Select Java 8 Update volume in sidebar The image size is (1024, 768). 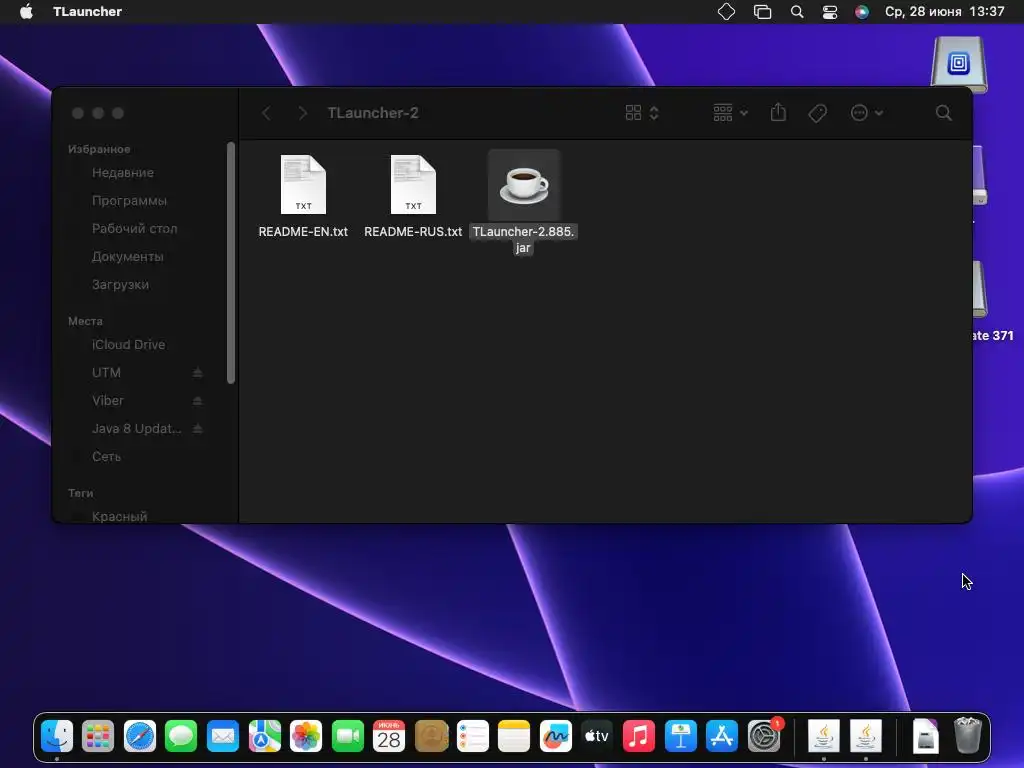(136, 428)
